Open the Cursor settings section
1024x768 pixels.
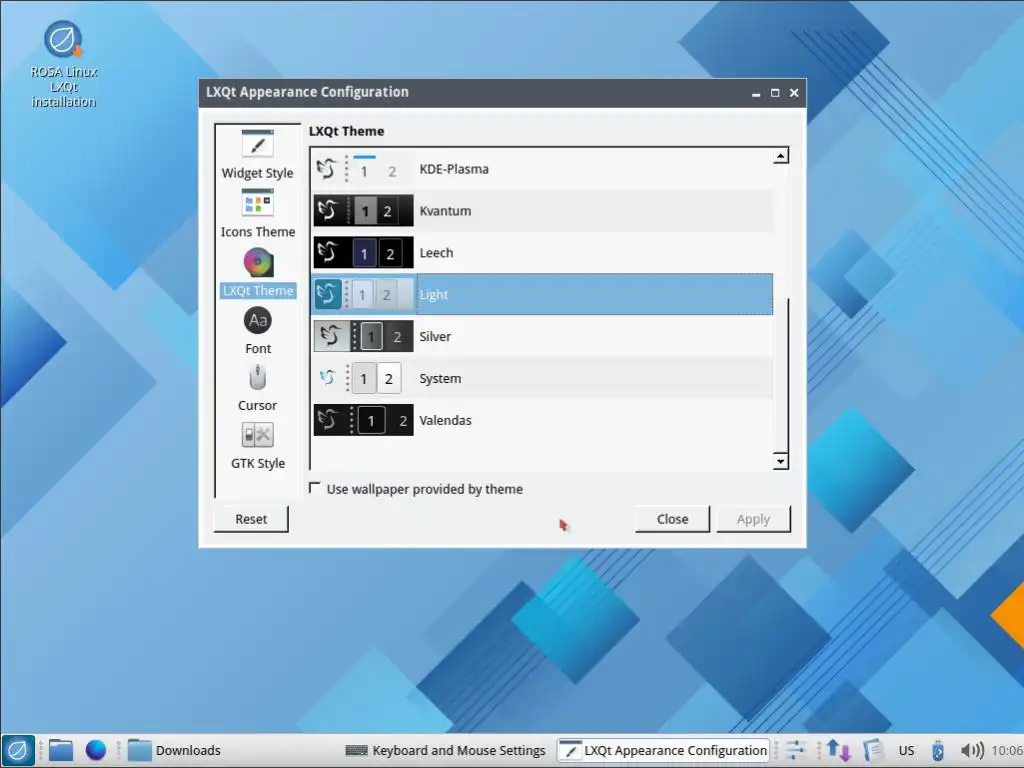pyautogui.click(x=257, y=389)
